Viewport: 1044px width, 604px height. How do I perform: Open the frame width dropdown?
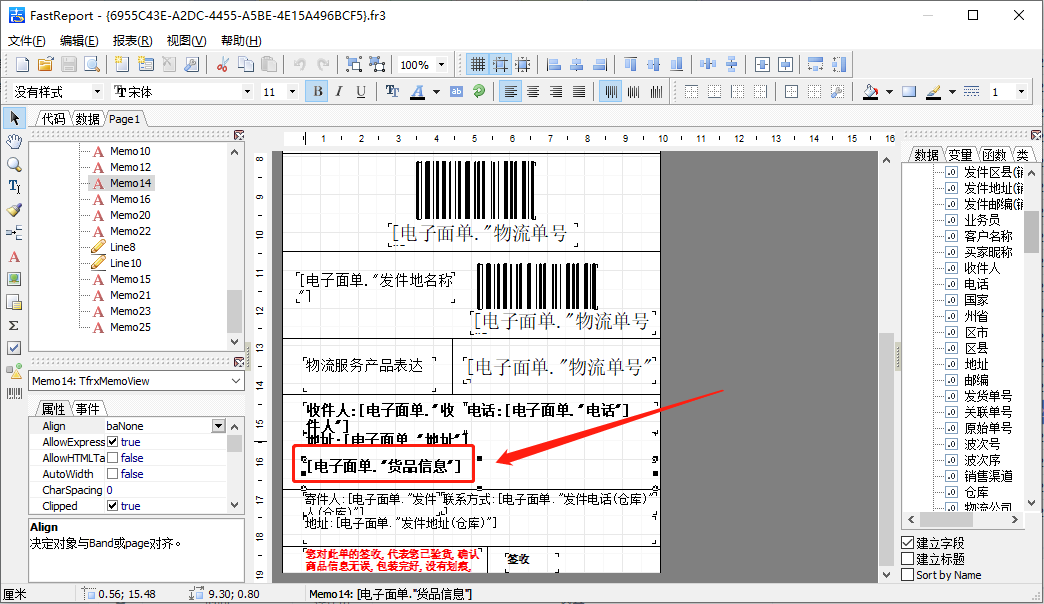1021,92
